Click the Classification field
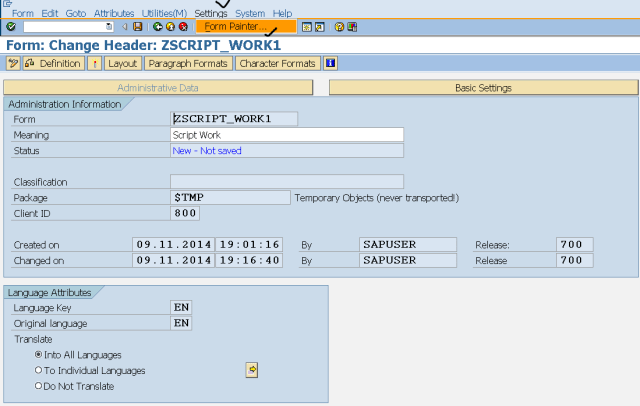 tap(287, 182)
